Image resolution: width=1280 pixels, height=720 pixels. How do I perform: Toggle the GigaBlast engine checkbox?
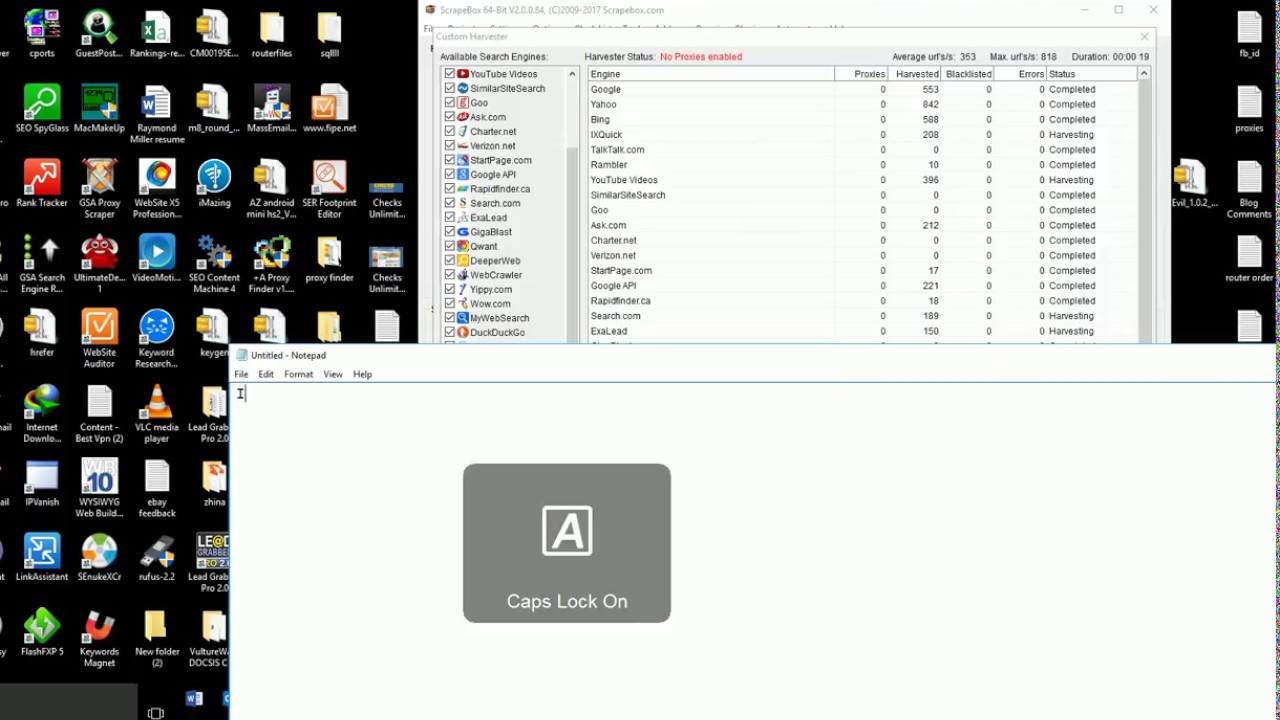(450, 232)
